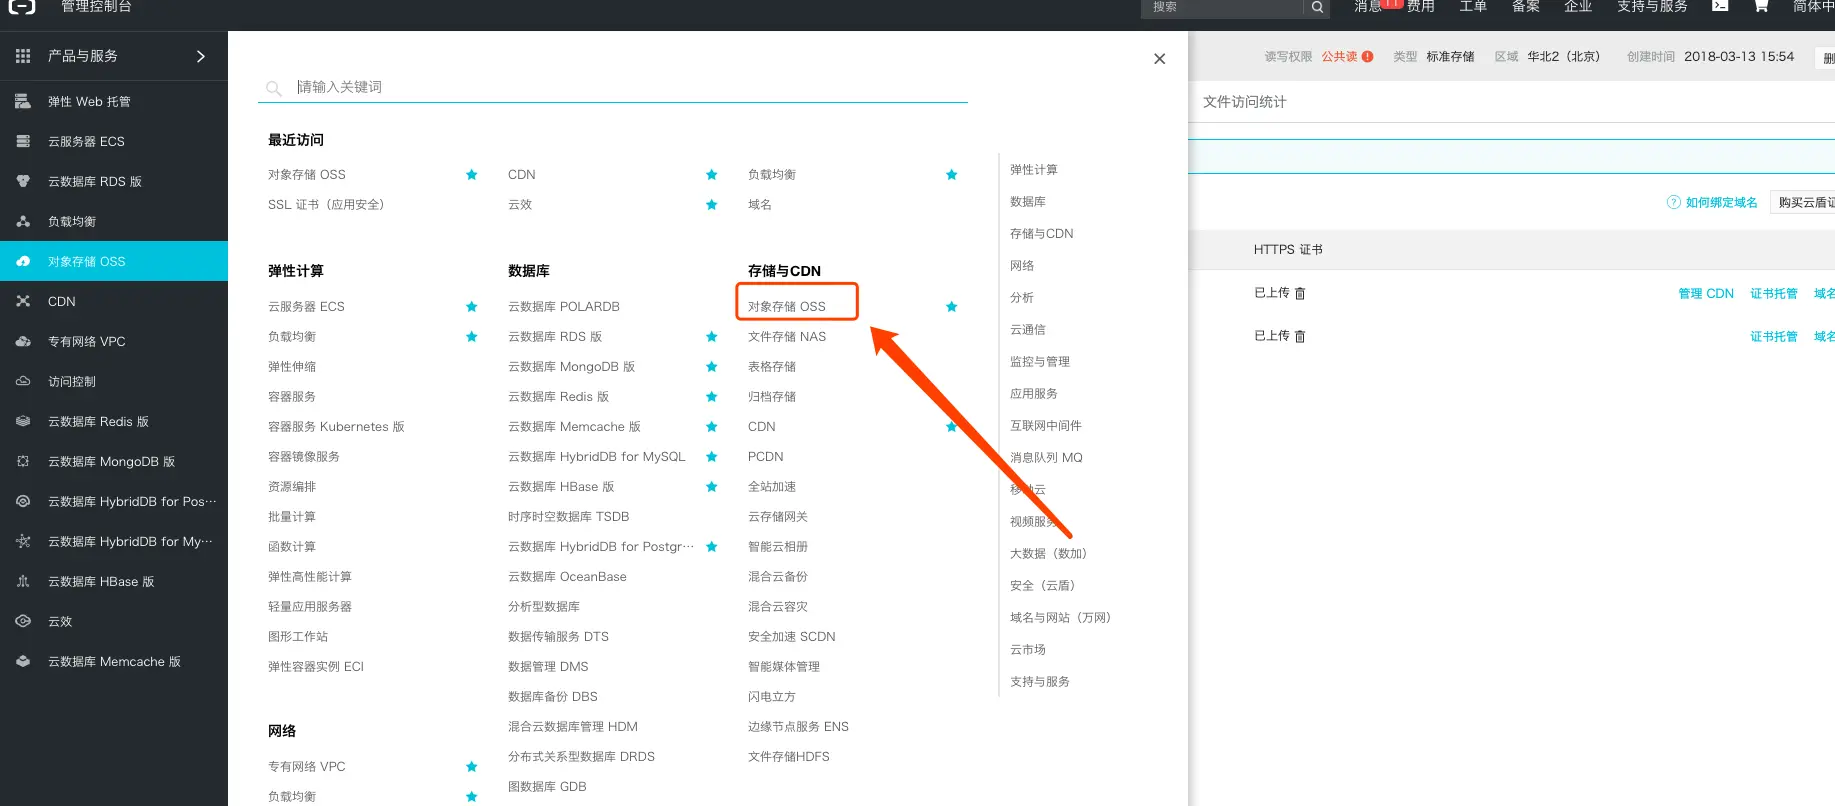Jump to 消息队列 MQ category
1835x806 pixels.
[x=1046, y=458]
